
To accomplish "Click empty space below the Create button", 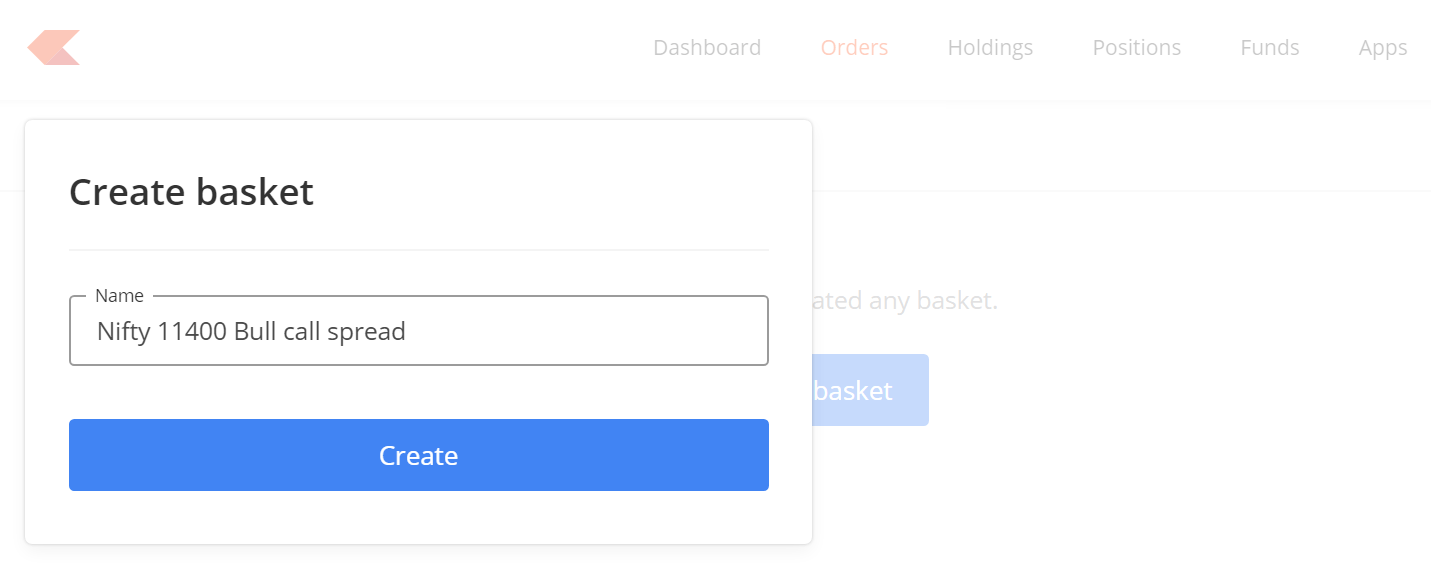I will click(x=419, y=518).
